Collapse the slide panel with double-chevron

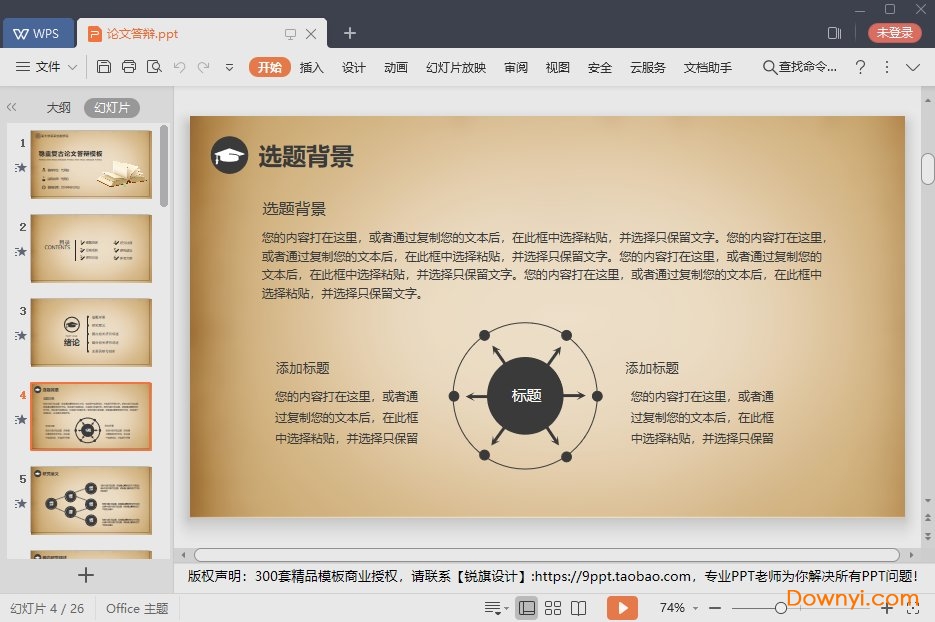tap(12, 107)
